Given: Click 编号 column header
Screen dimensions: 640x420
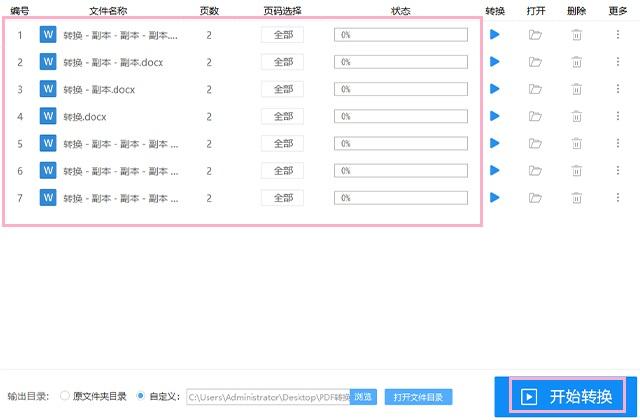Looking at the screenshot, I should tap(20, 11).
